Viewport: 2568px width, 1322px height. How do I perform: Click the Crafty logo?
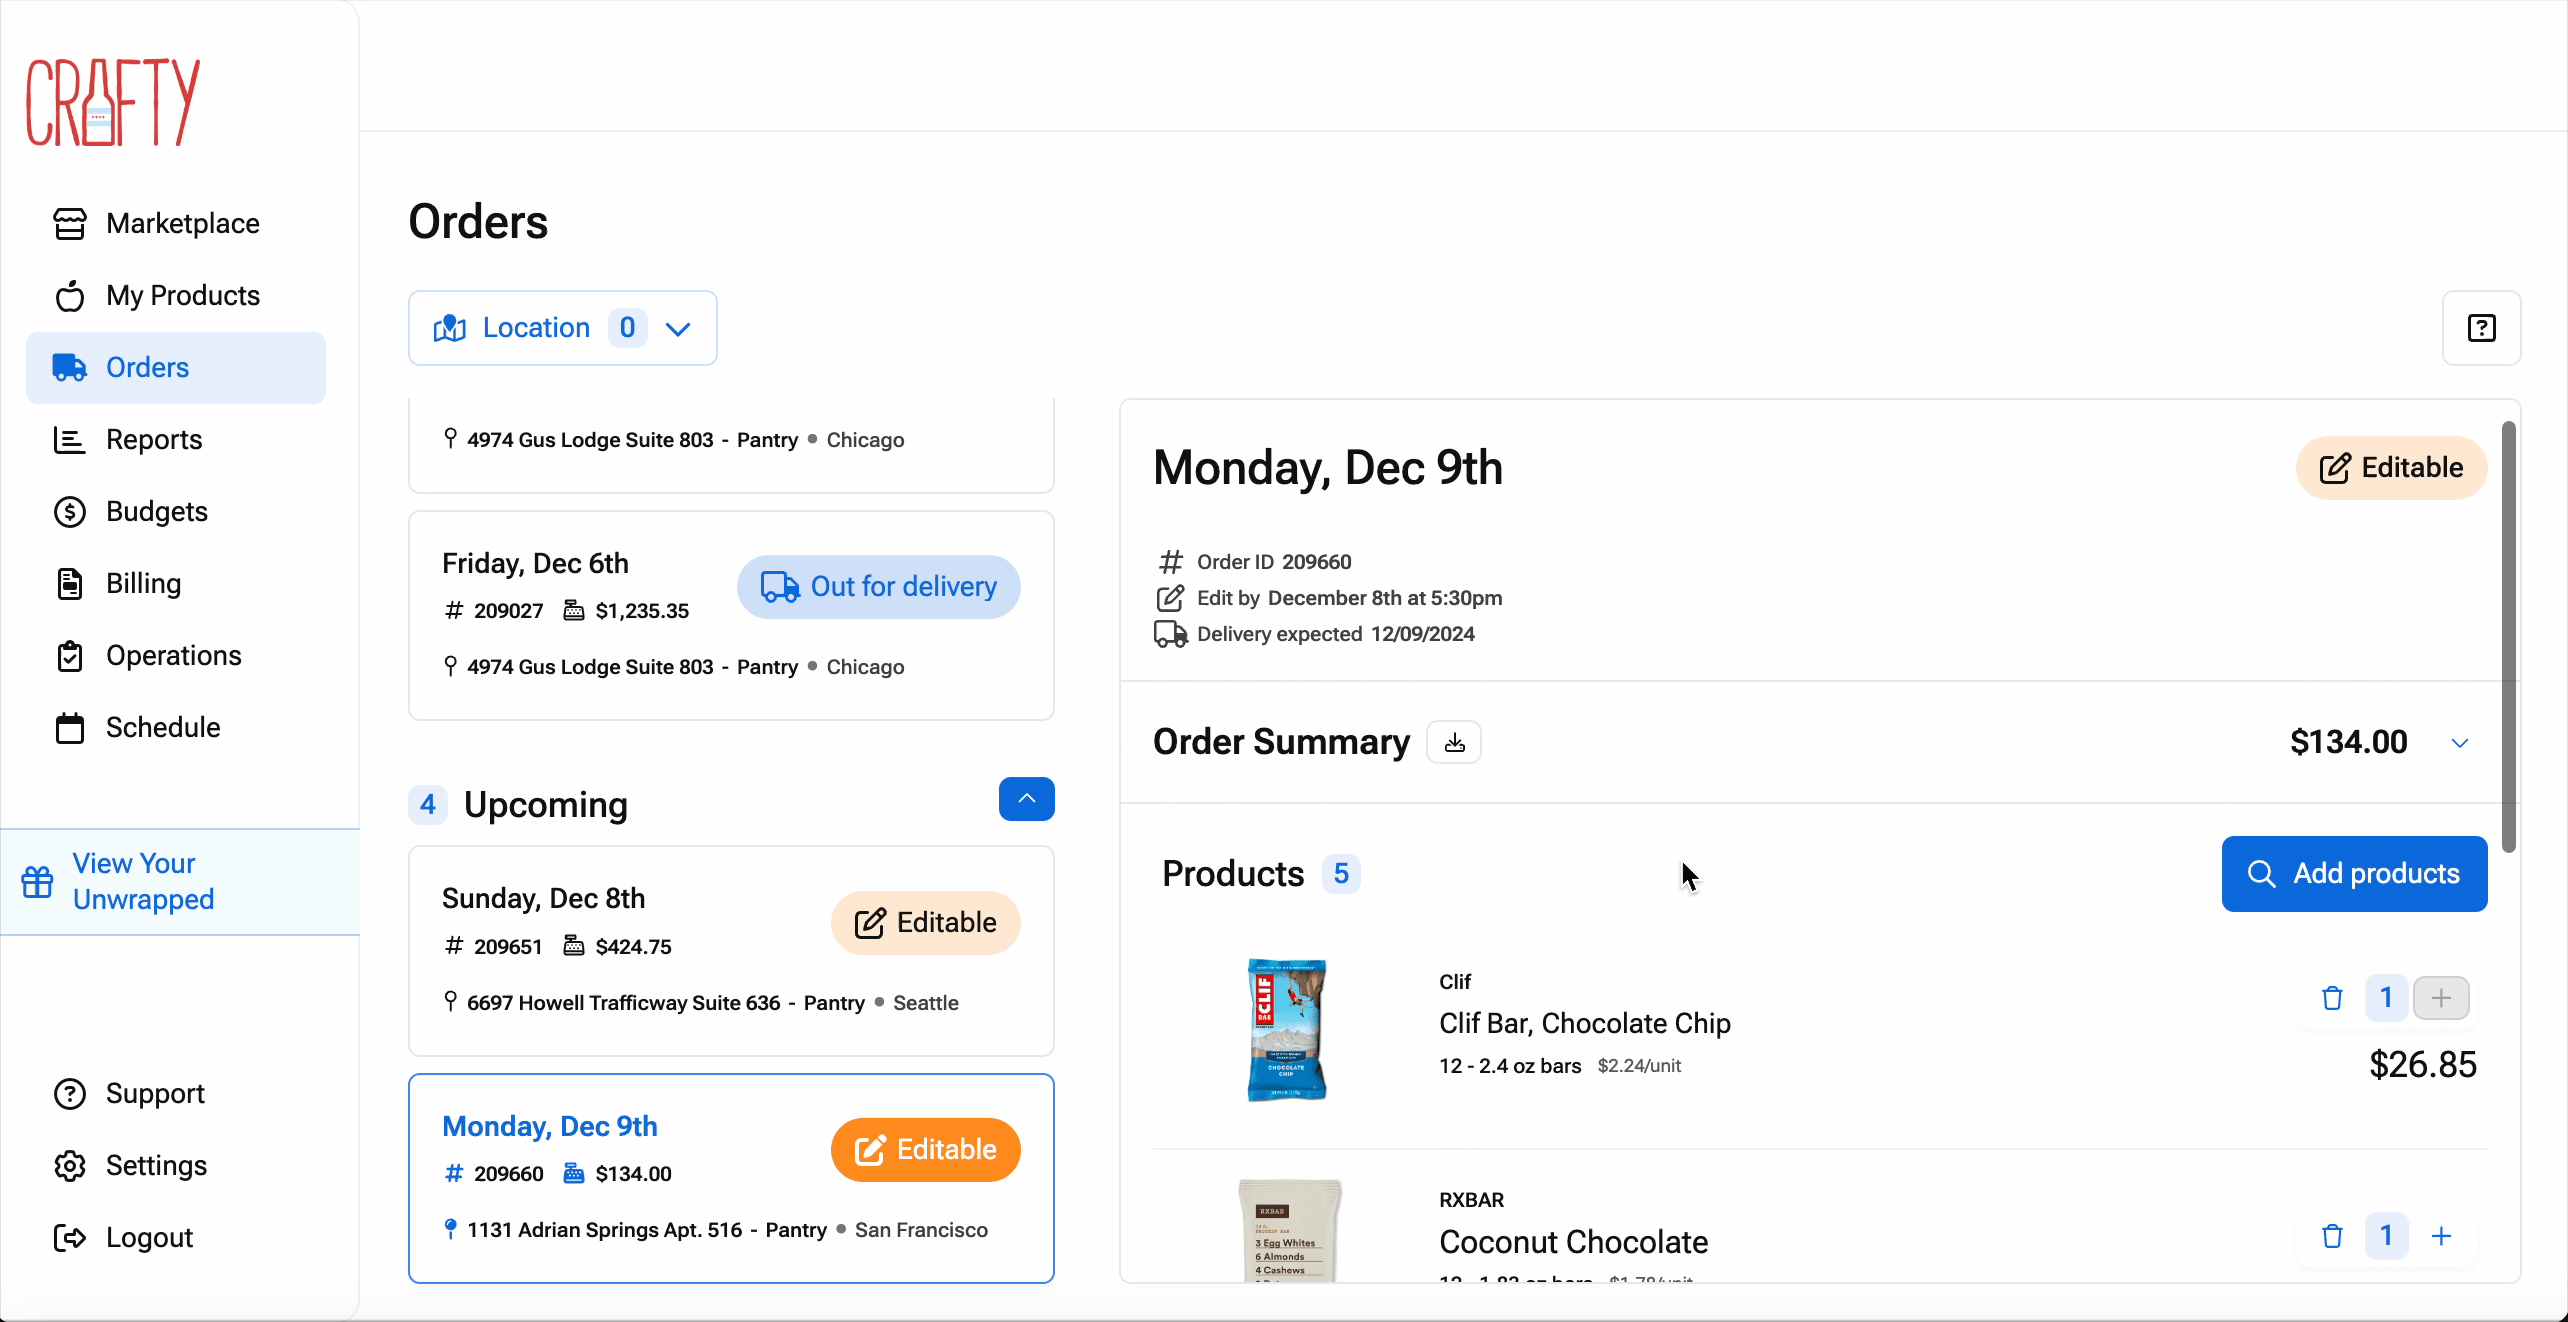coord(113,102)
